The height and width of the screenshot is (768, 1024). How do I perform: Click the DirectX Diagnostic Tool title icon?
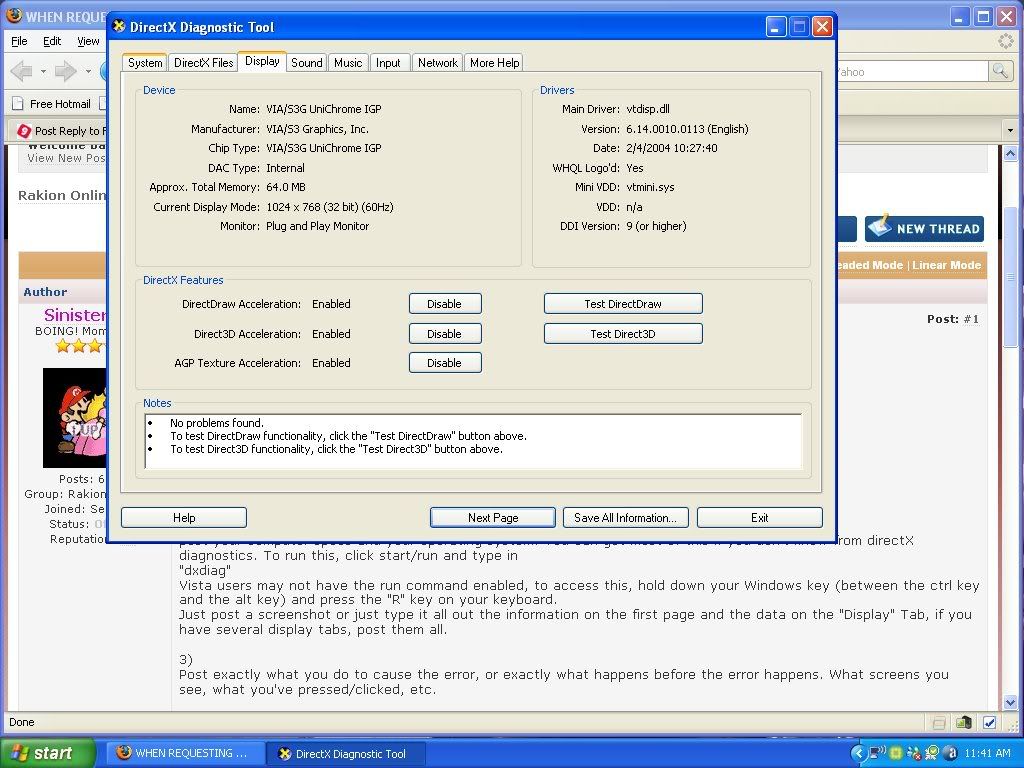pos(119,26)
